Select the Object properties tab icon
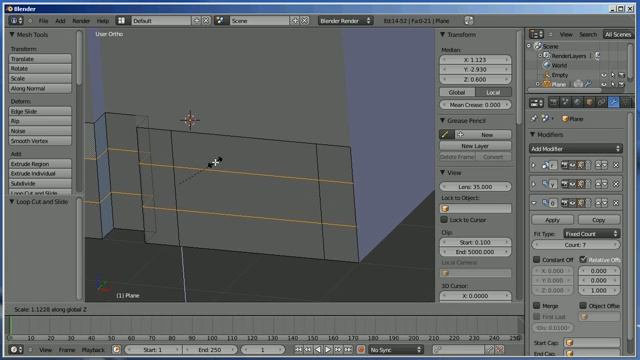The height and width of the screenshot is (360, 640). coord(589,102)
